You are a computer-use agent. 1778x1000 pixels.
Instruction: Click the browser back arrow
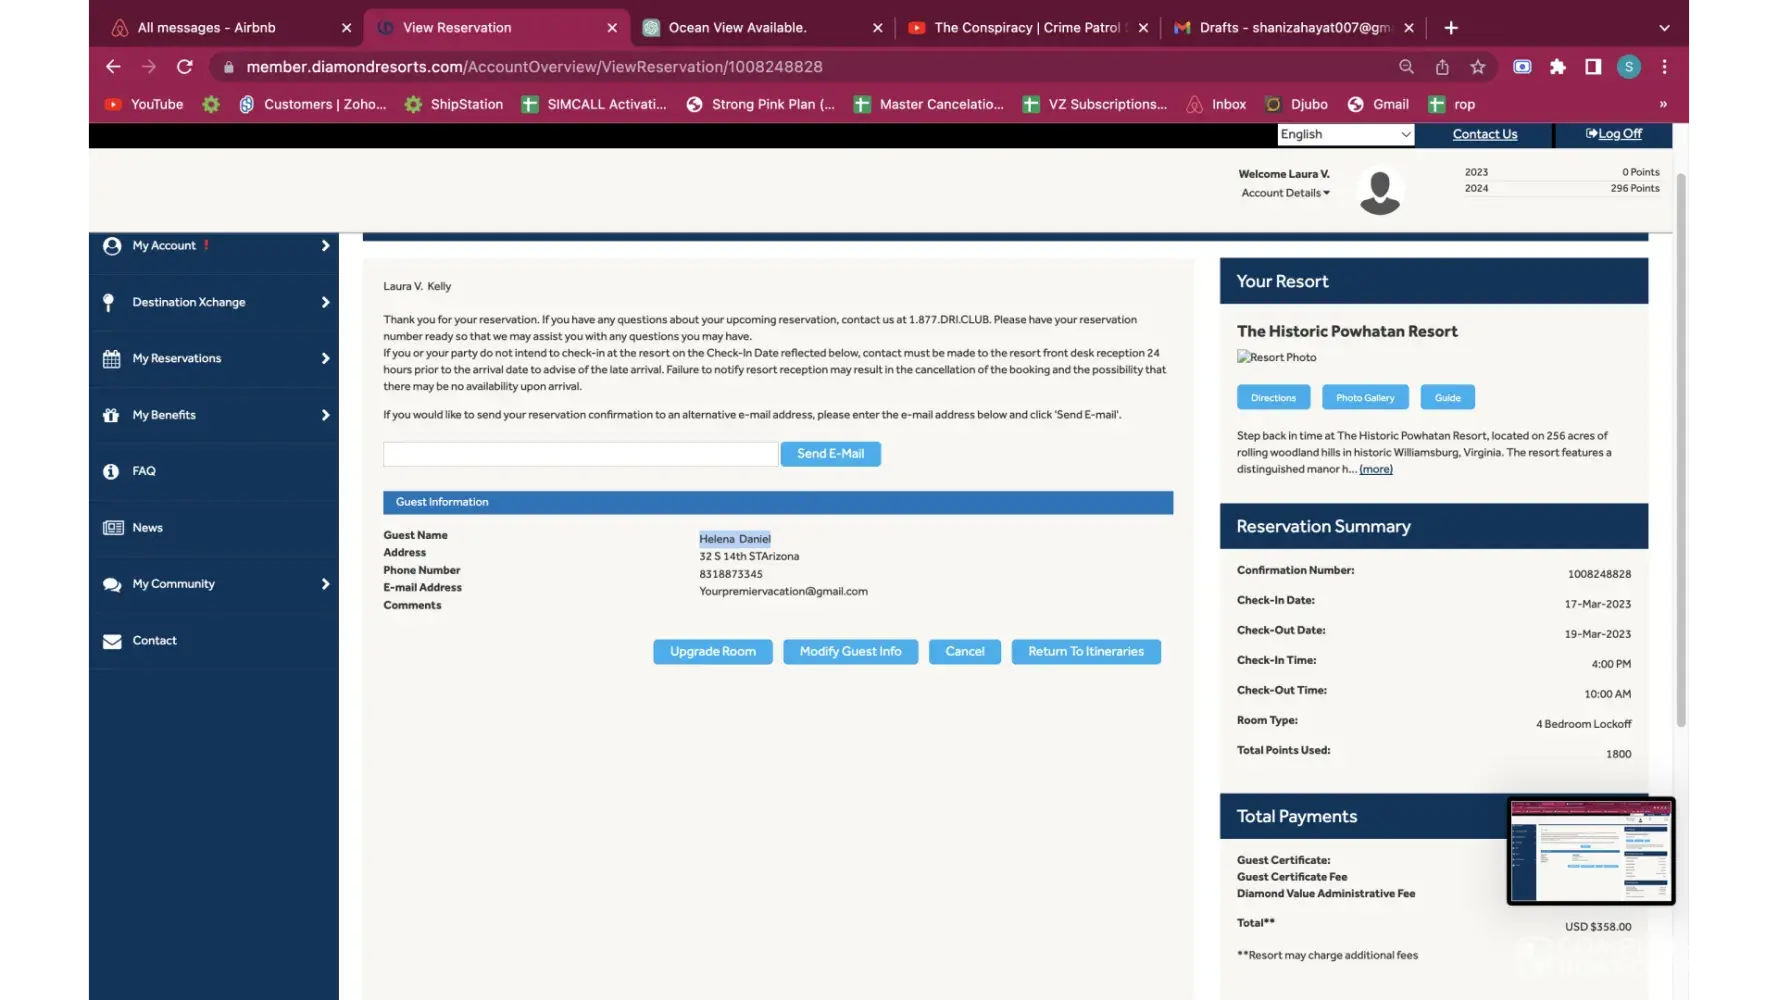113,67
